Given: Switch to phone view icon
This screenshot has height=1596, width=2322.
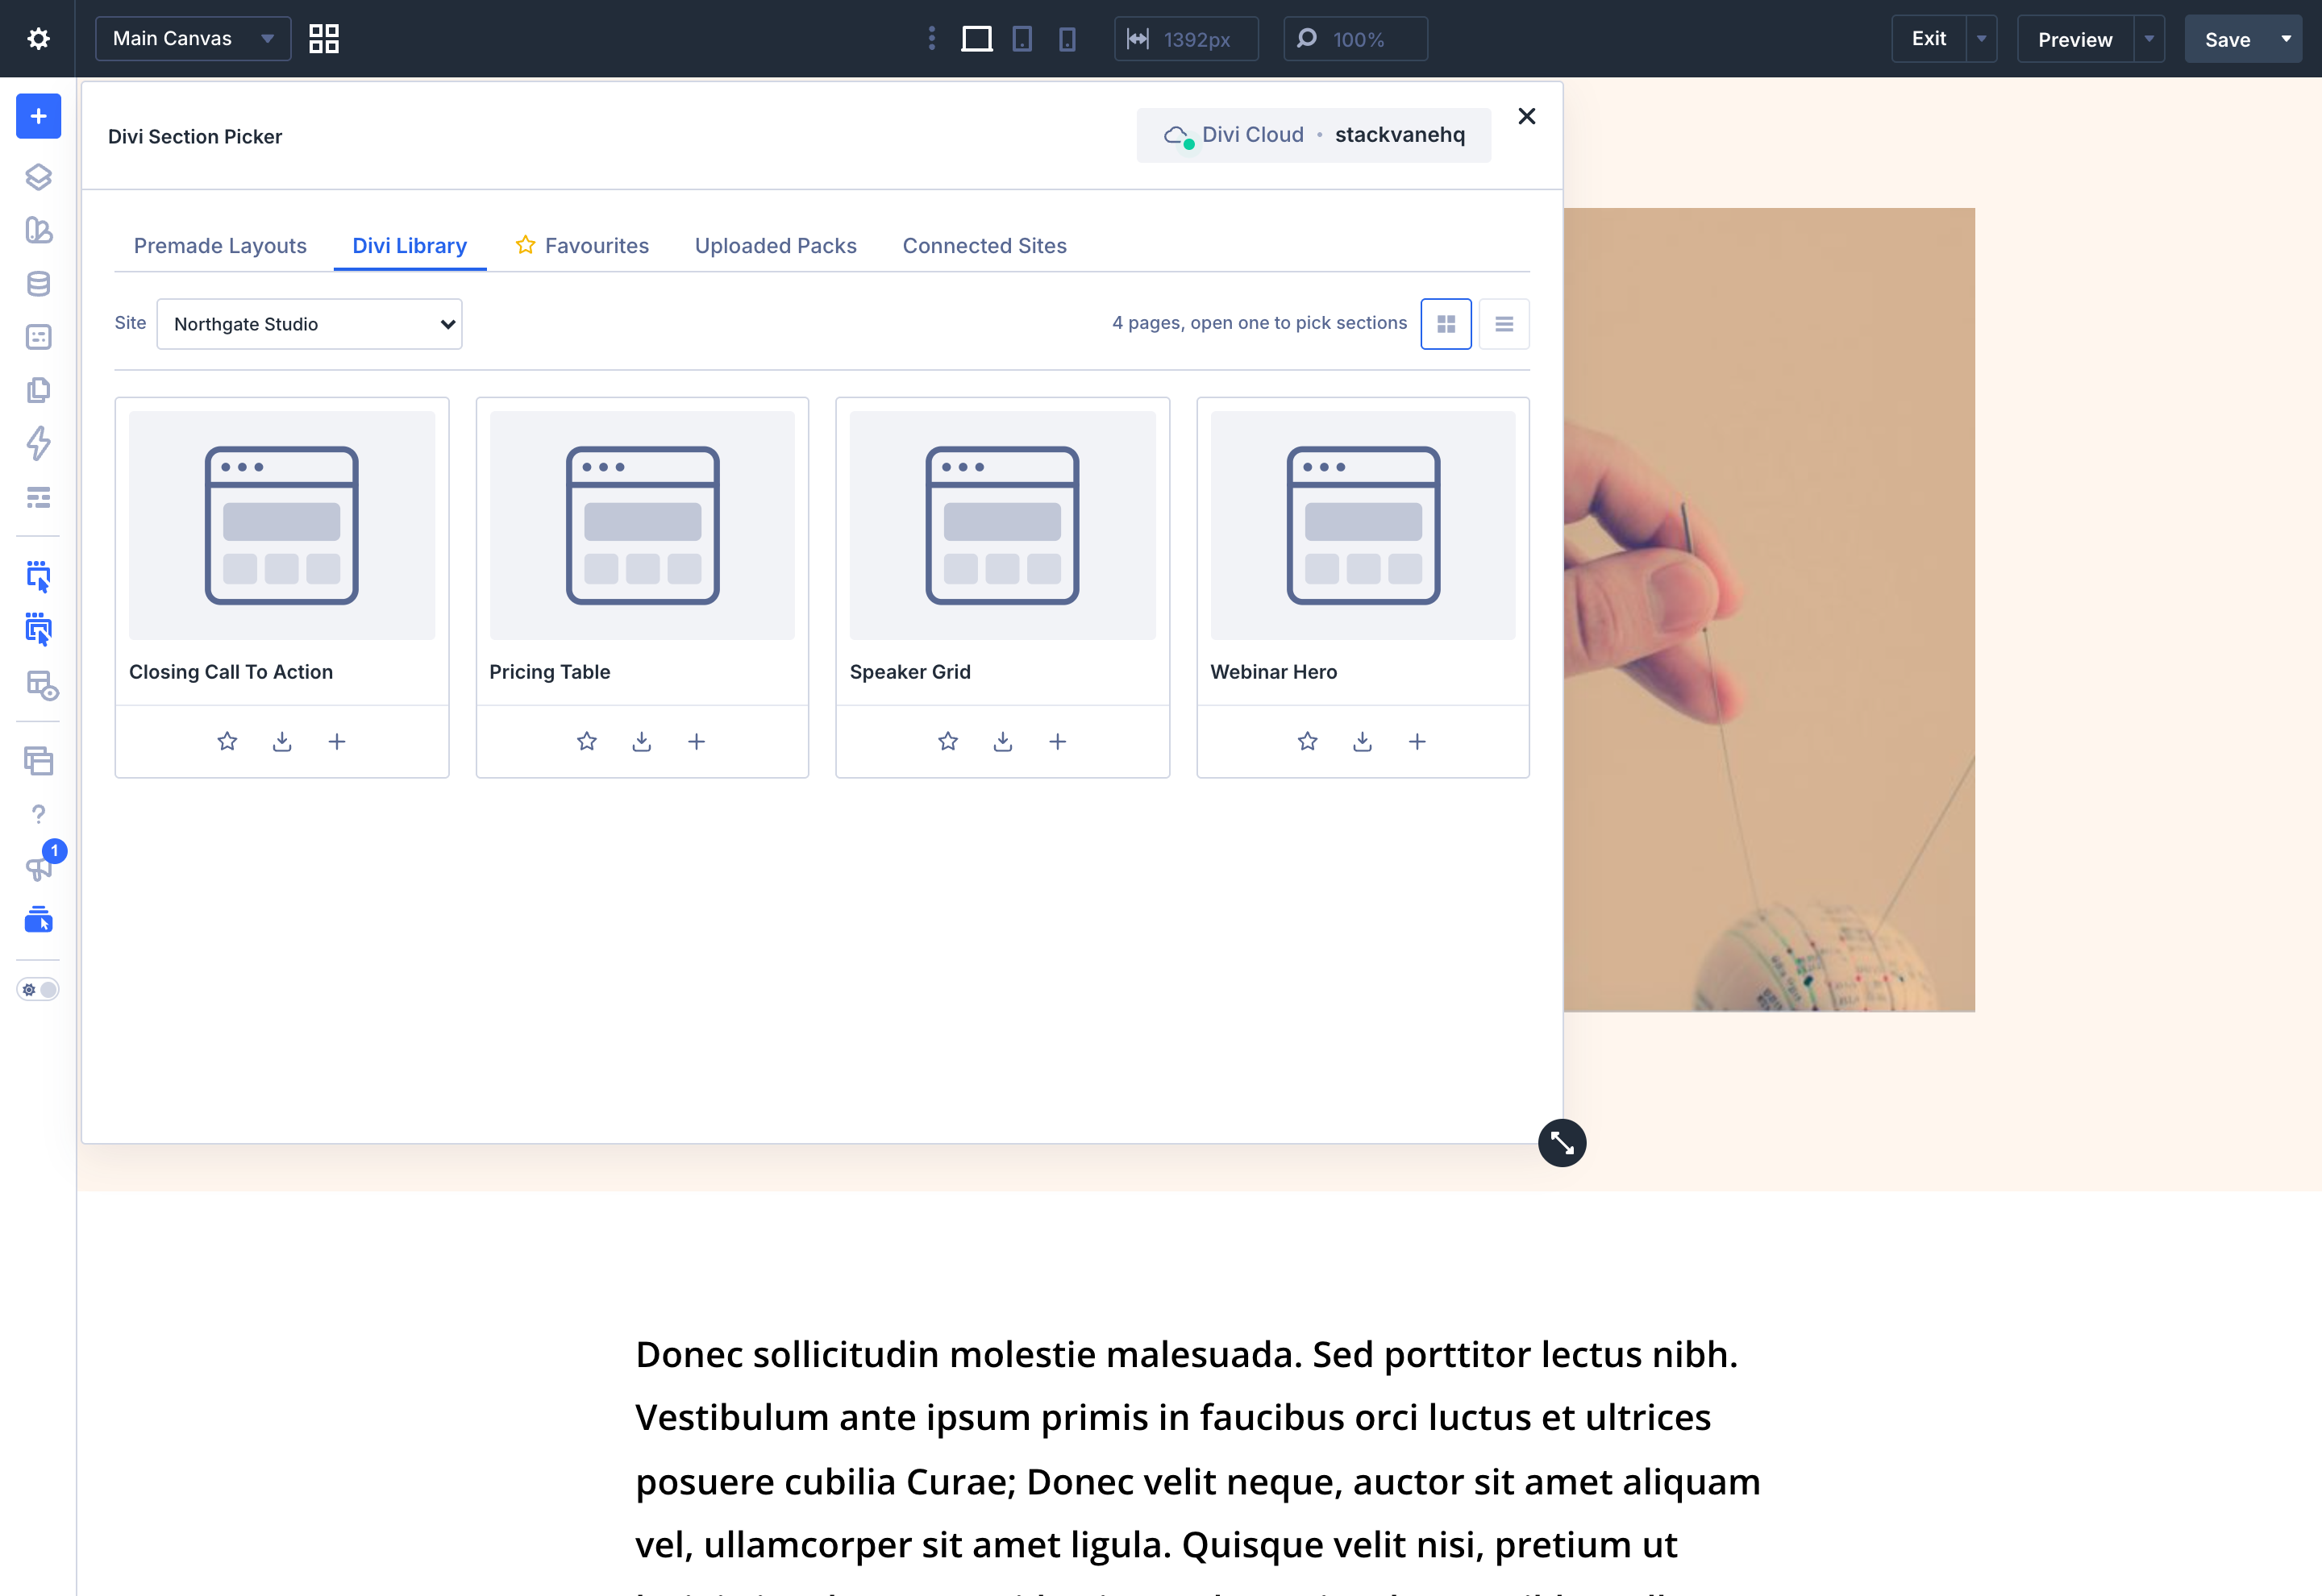Looking at the screenshot, I should pos(1068,39).
